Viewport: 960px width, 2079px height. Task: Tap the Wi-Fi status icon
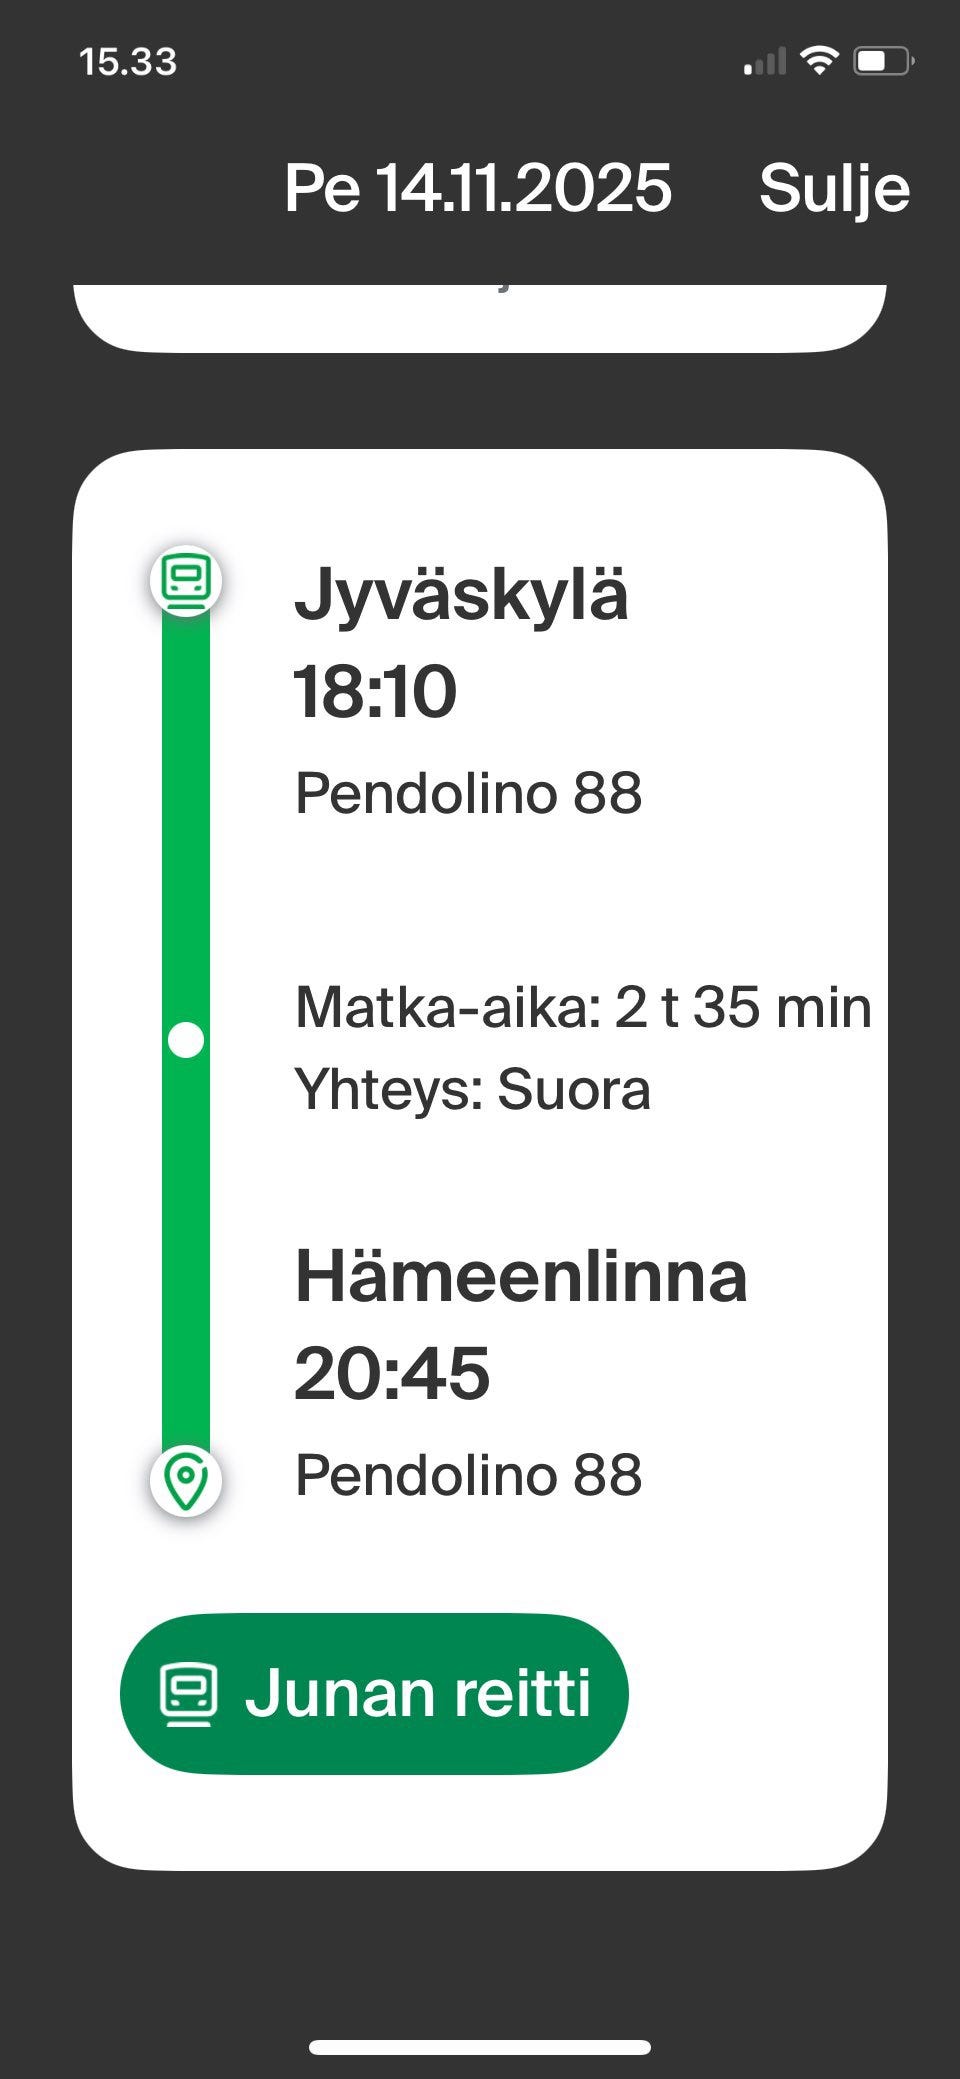(819, 62)
